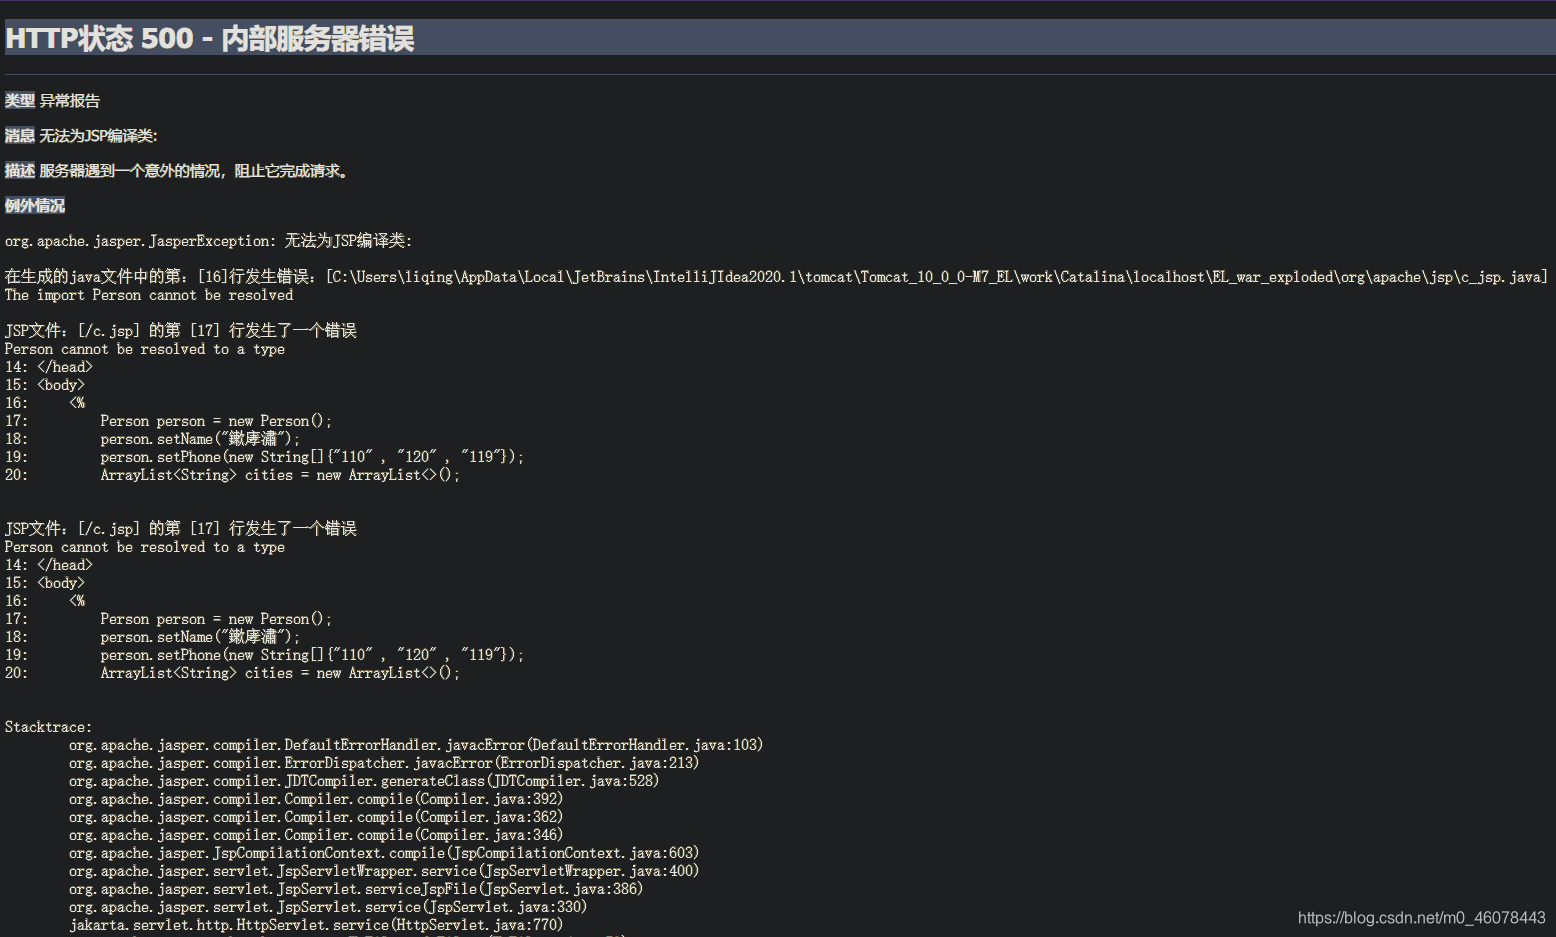Click the description '服务器遇到一个意外的情况,阻止它完成请求。'
This screenshot has width=1556, height=937.
pyautogui.click(x=194, y=171)
